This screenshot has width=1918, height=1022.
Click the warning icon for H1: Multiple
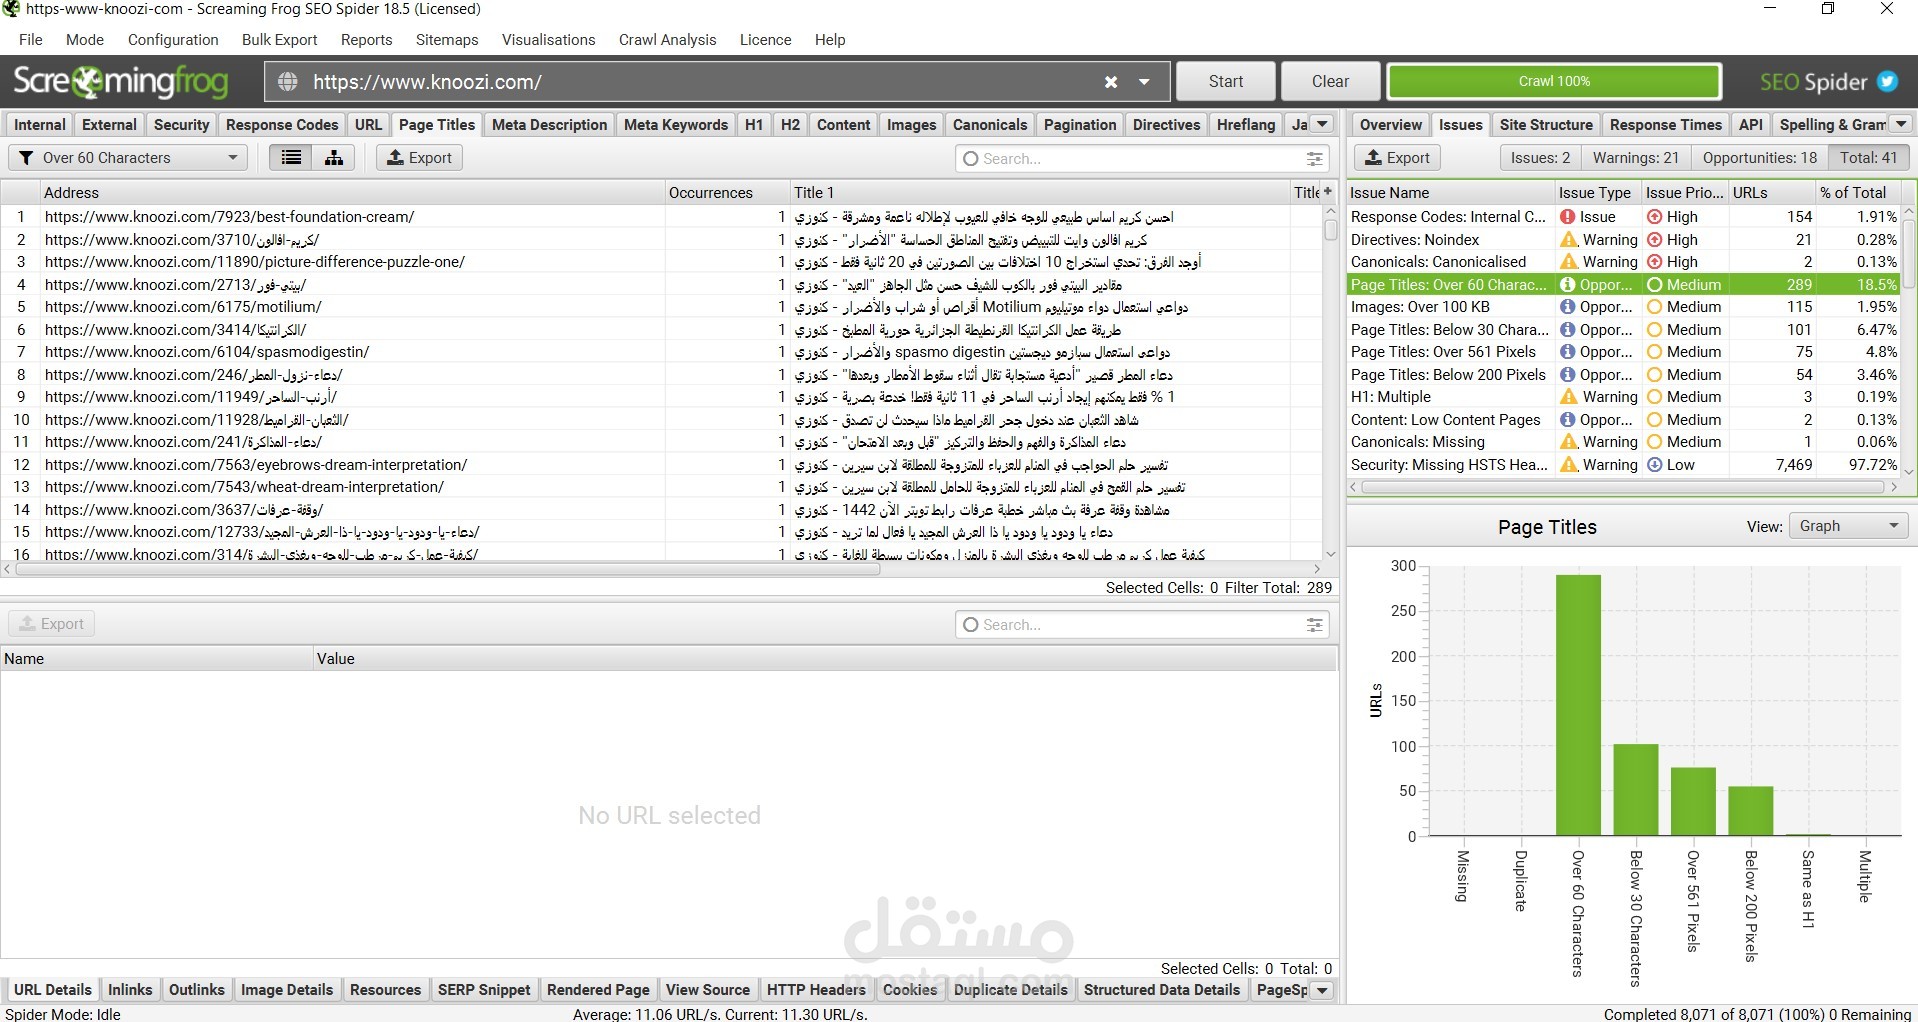point(1569,397)
